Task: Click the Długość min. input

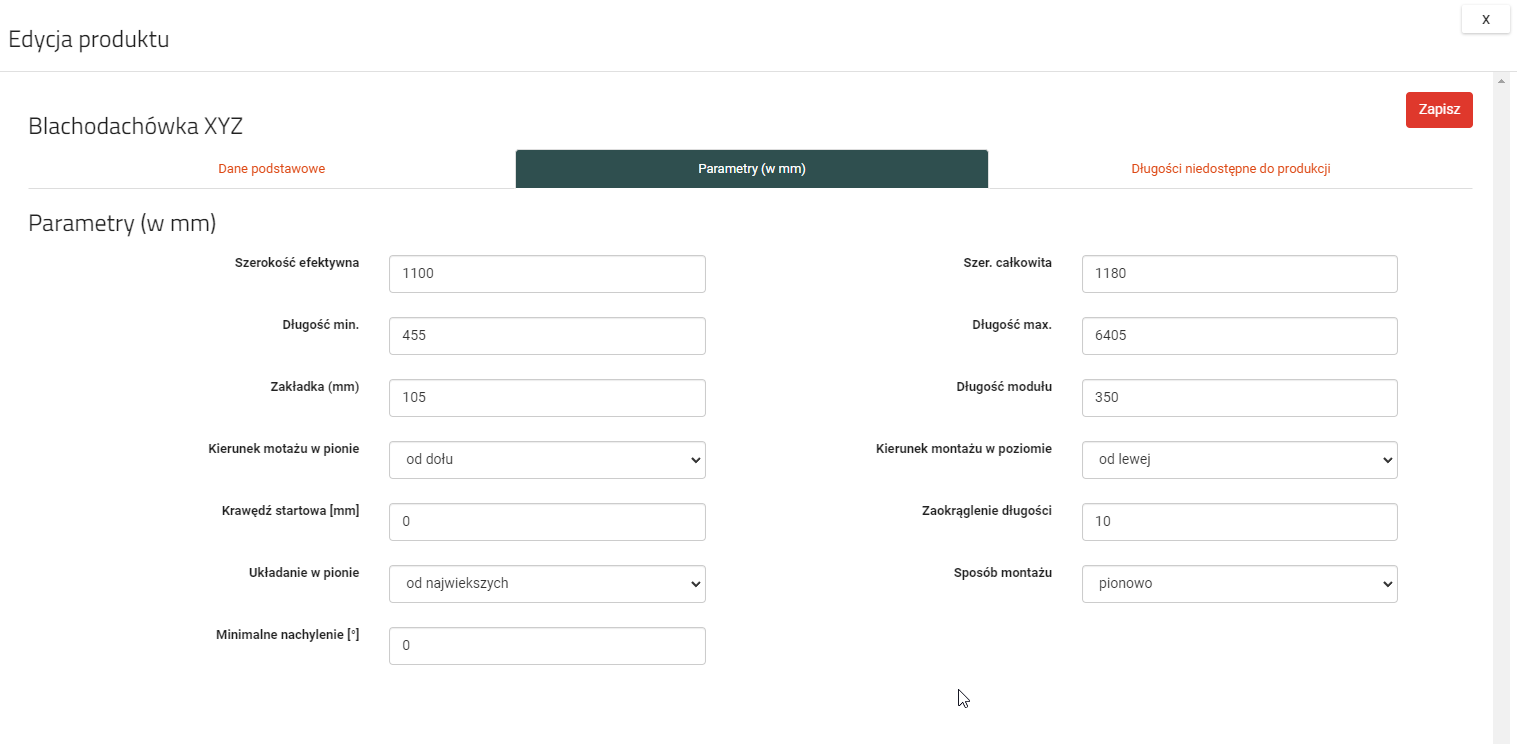Action: pyautogui.click(x=547, y=336)
